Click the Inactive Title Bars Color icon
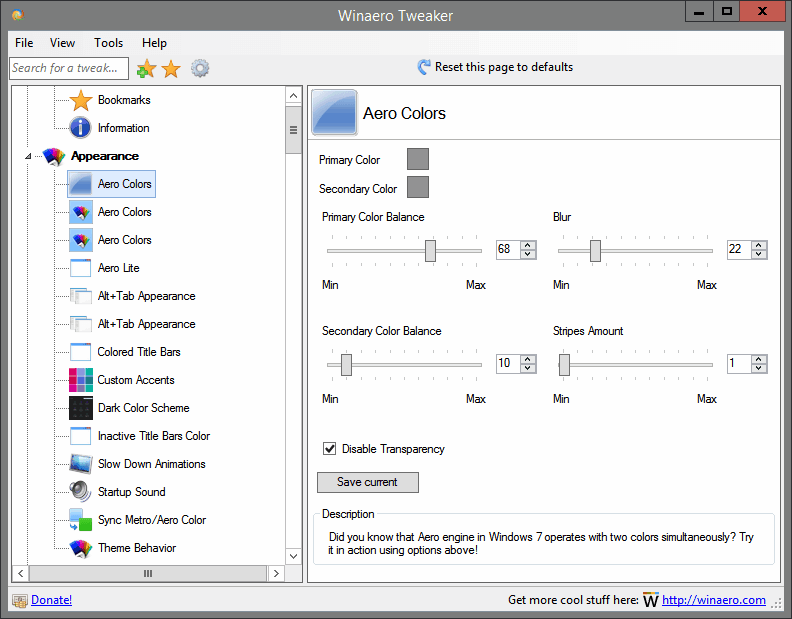The width and height of the screenshot is (792, 619). click(81, 436)
